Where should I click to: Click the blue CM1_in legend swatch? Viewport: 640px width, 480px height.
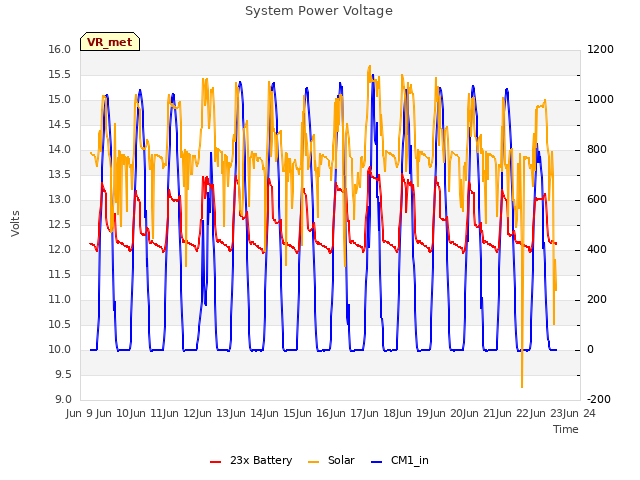click(x=377, y=462)
